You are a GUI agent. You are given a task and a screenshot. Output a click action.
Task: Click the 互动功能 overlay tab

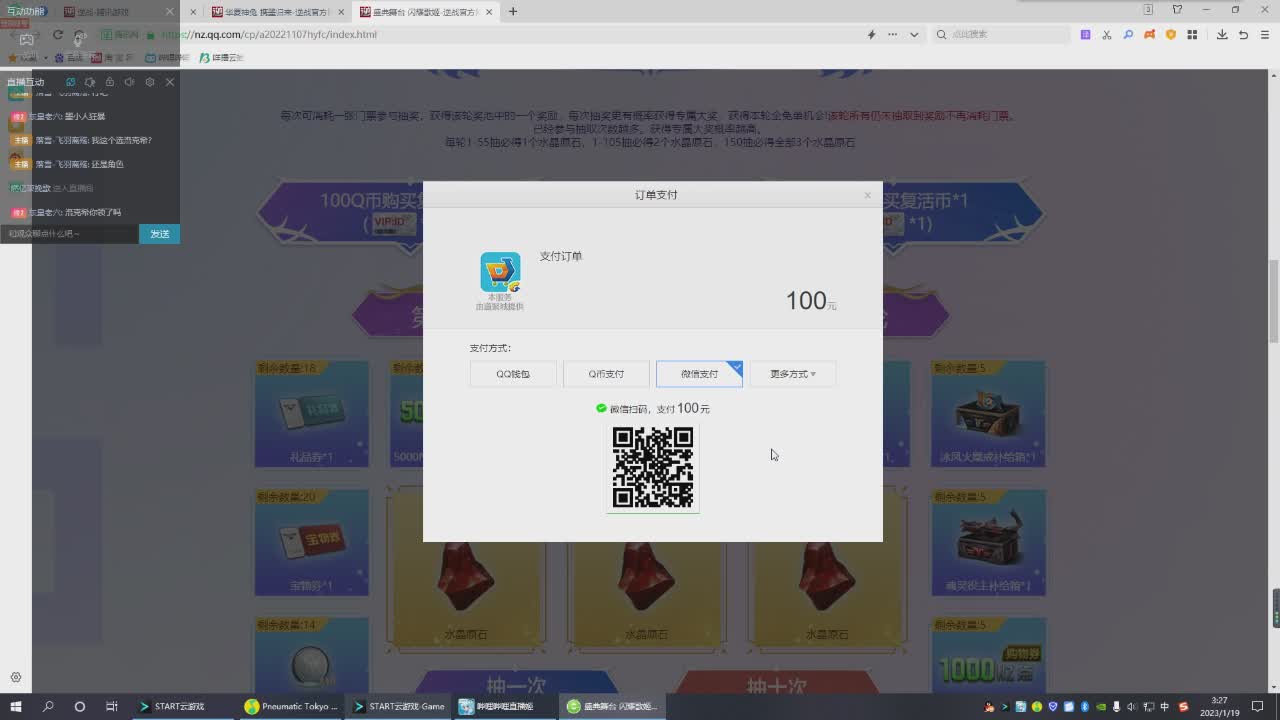click(x=26, y=11)
